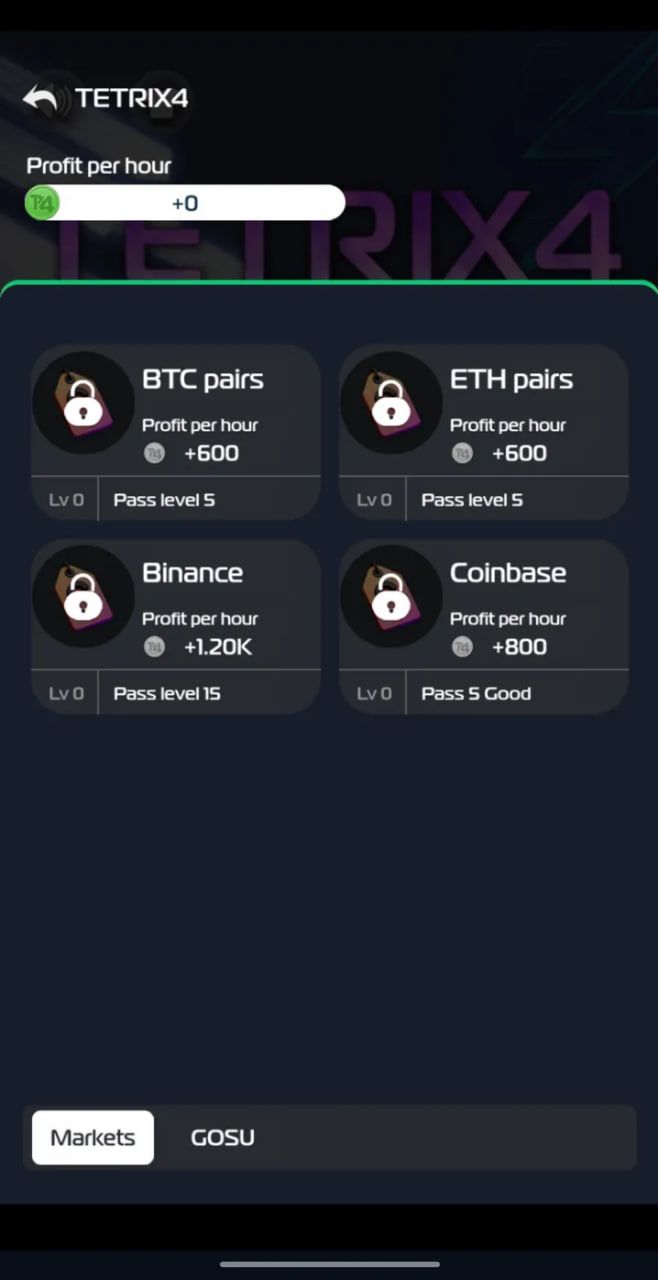Click the T4 coin icon next to +600
This screenshot has height=1280, width=658.
tap(154, 453)
